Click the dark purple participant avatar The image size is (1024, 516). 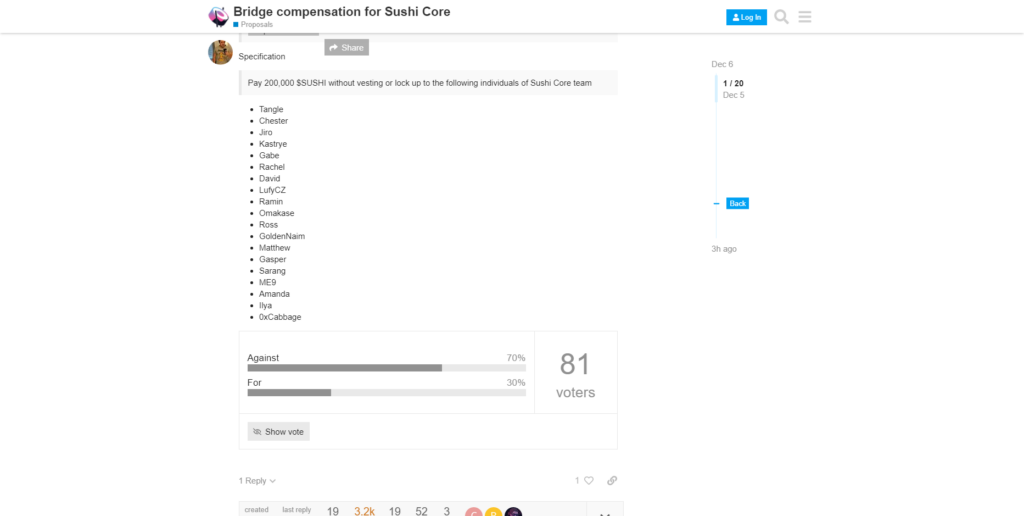(513, 511)
